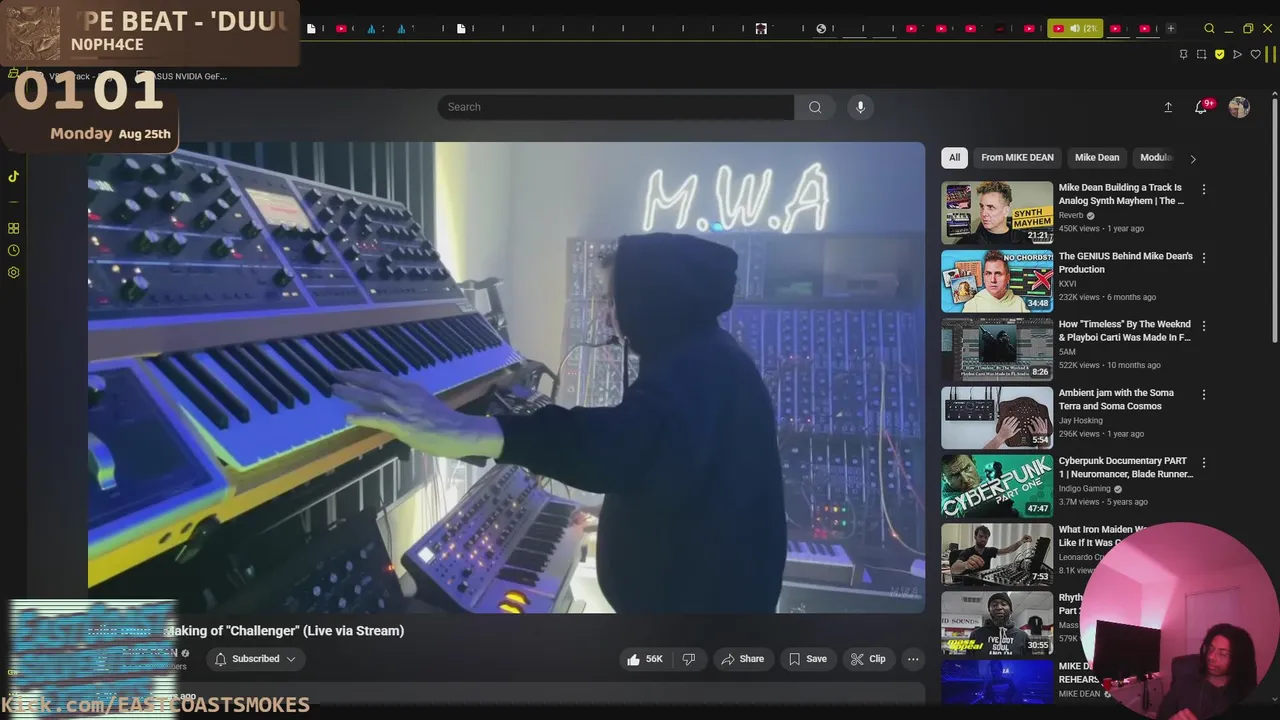Open Synth Mayhem thumbnail 21:21
Viewport: 1280px width, 720px height.
997,212
